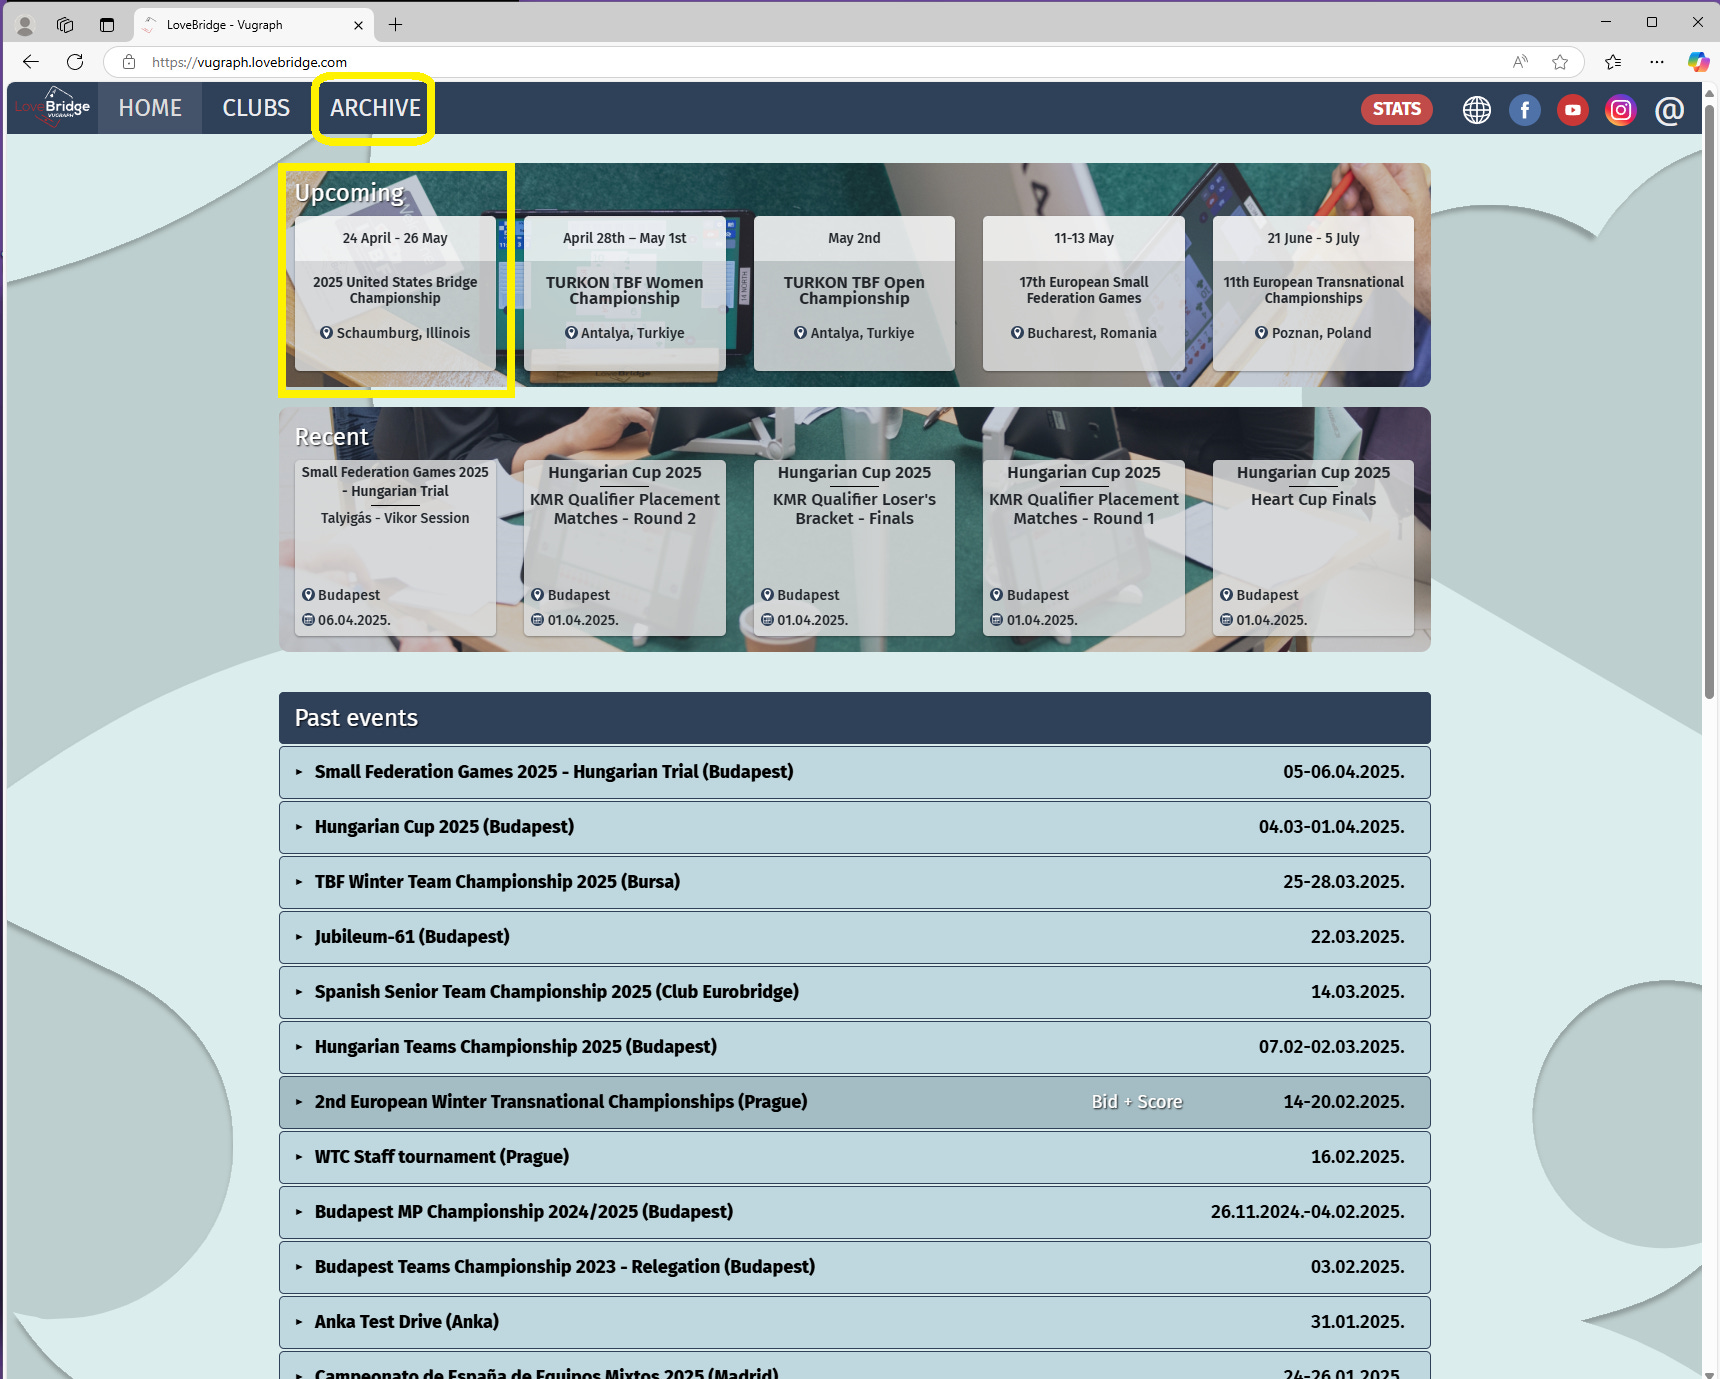The height and width of the screenshot is (1379, 1720).
Task: Expand 2nd European Winter Transnational Championships (Prague)
Action: click(855, 1102)
